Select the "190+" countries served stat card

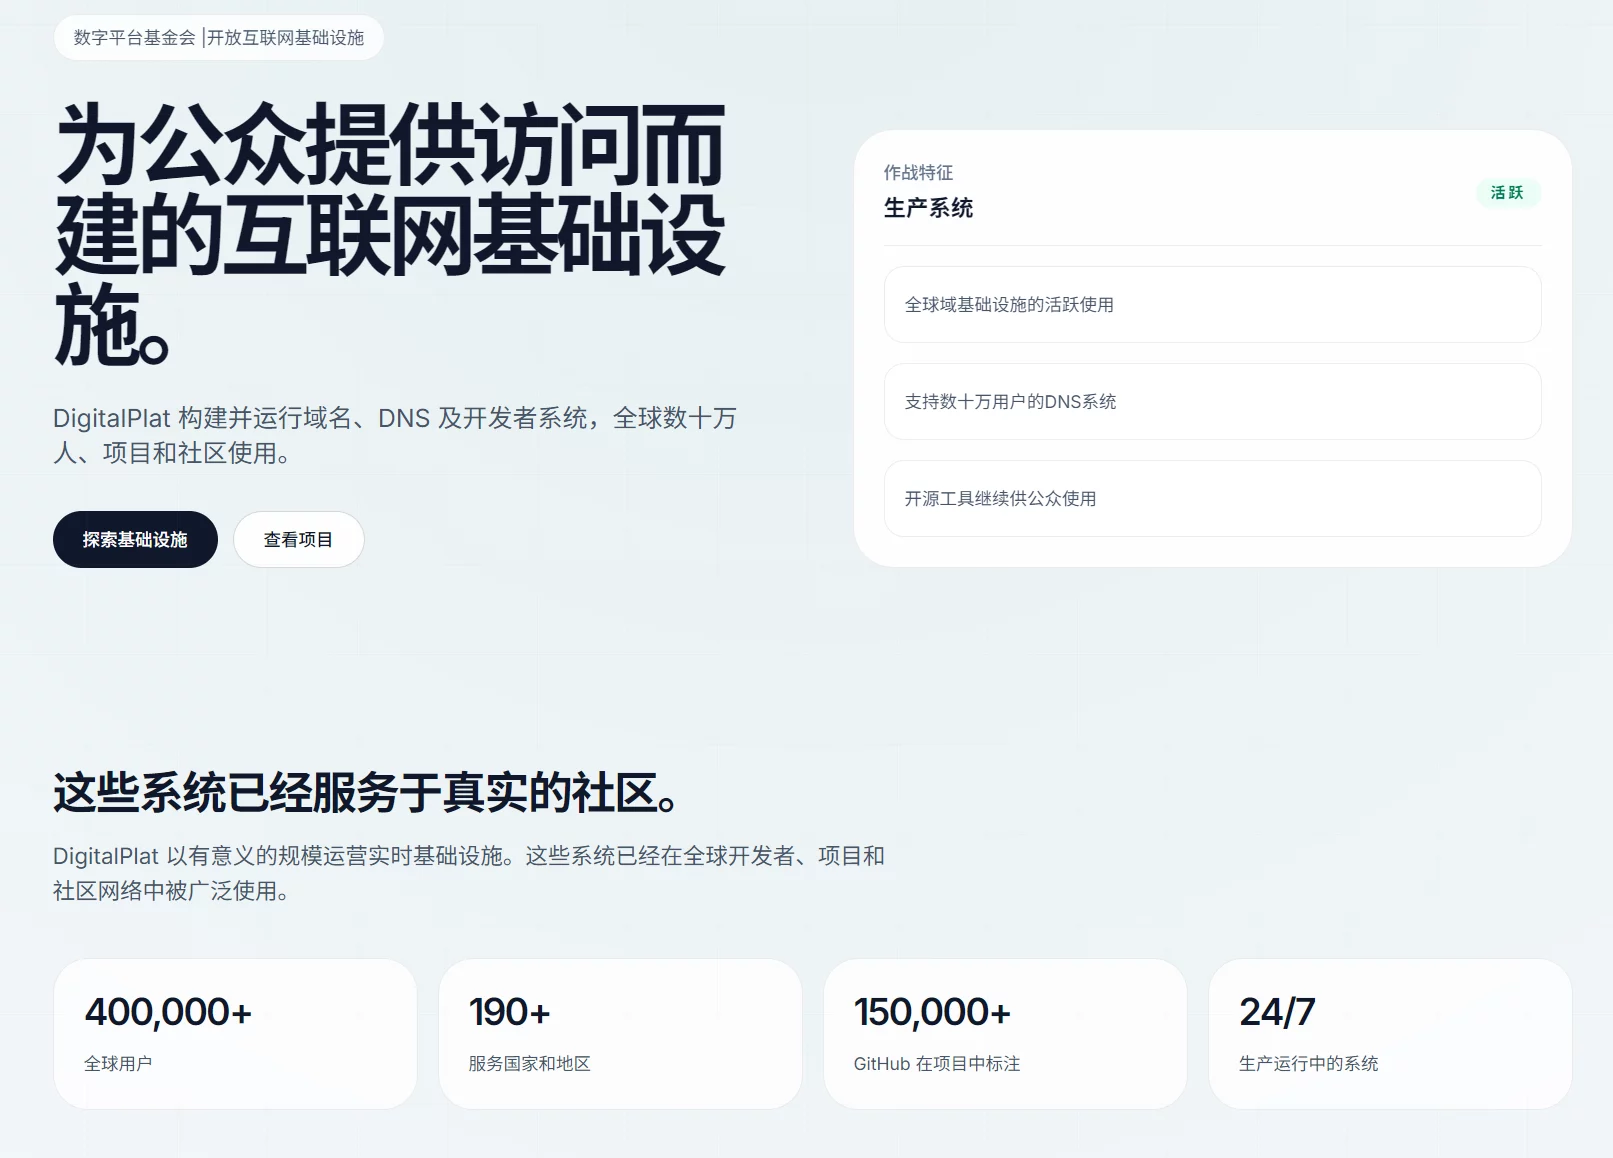point(620,1034)
